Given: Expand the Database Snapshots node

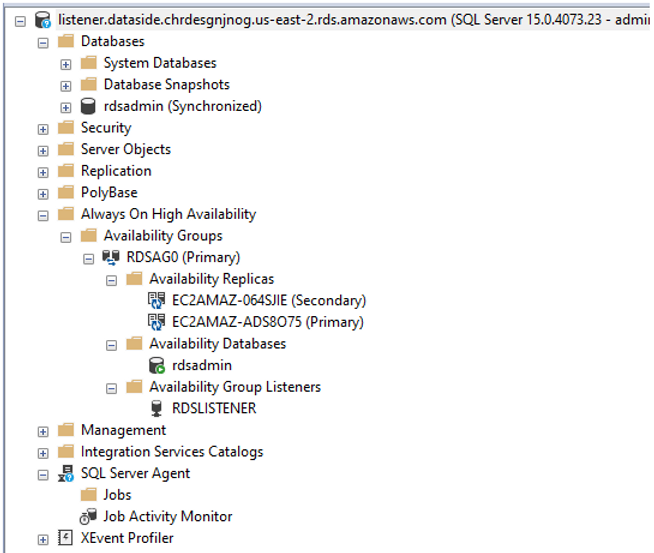Looking at the screenshot, I should (x=65, y=86).
